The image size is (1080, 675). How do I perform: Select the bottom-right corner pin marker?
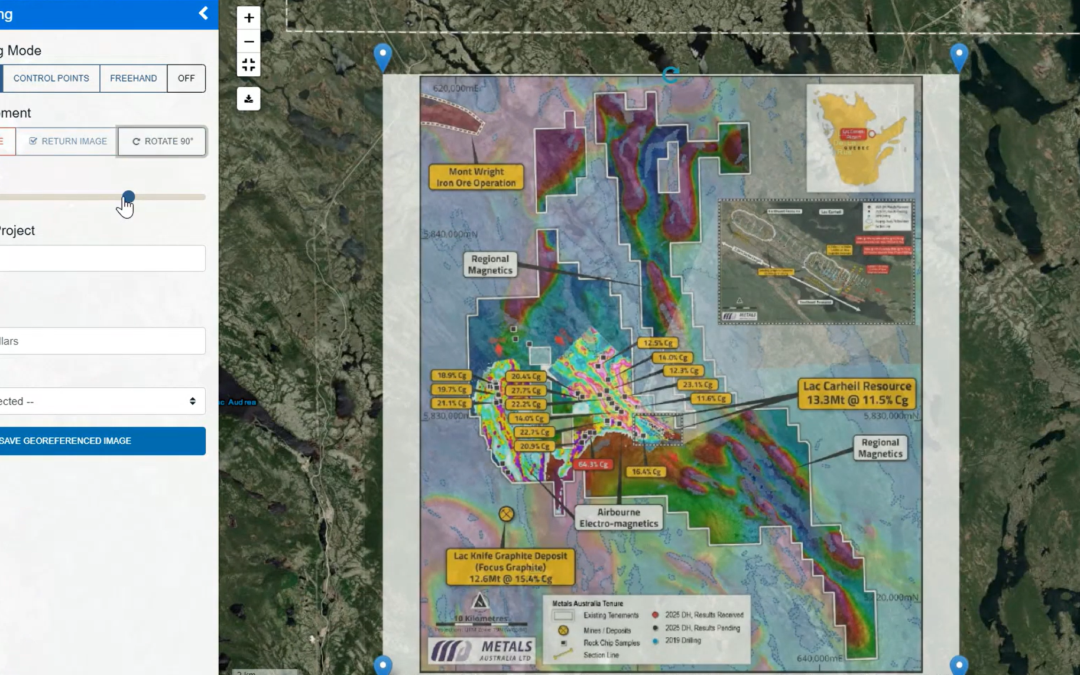tap(958, 665)
